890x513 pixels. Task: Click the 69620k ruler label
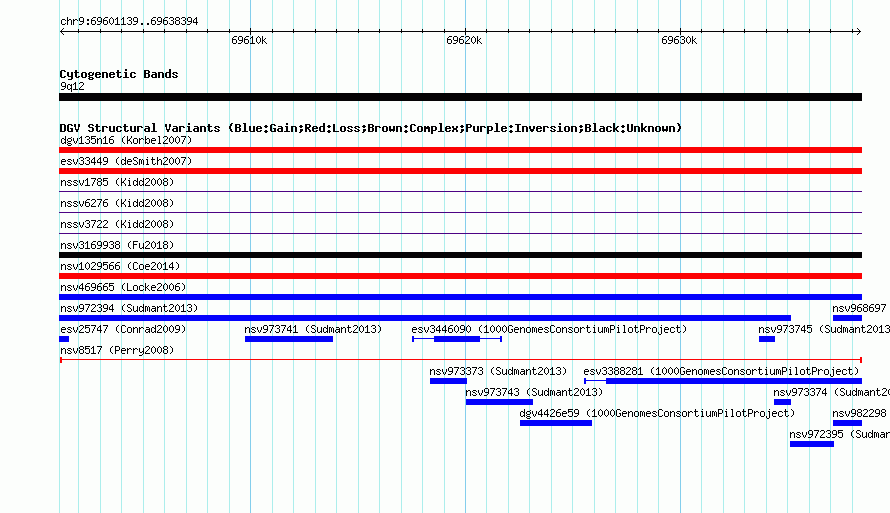pyautogui.click(x=464, y=40)
